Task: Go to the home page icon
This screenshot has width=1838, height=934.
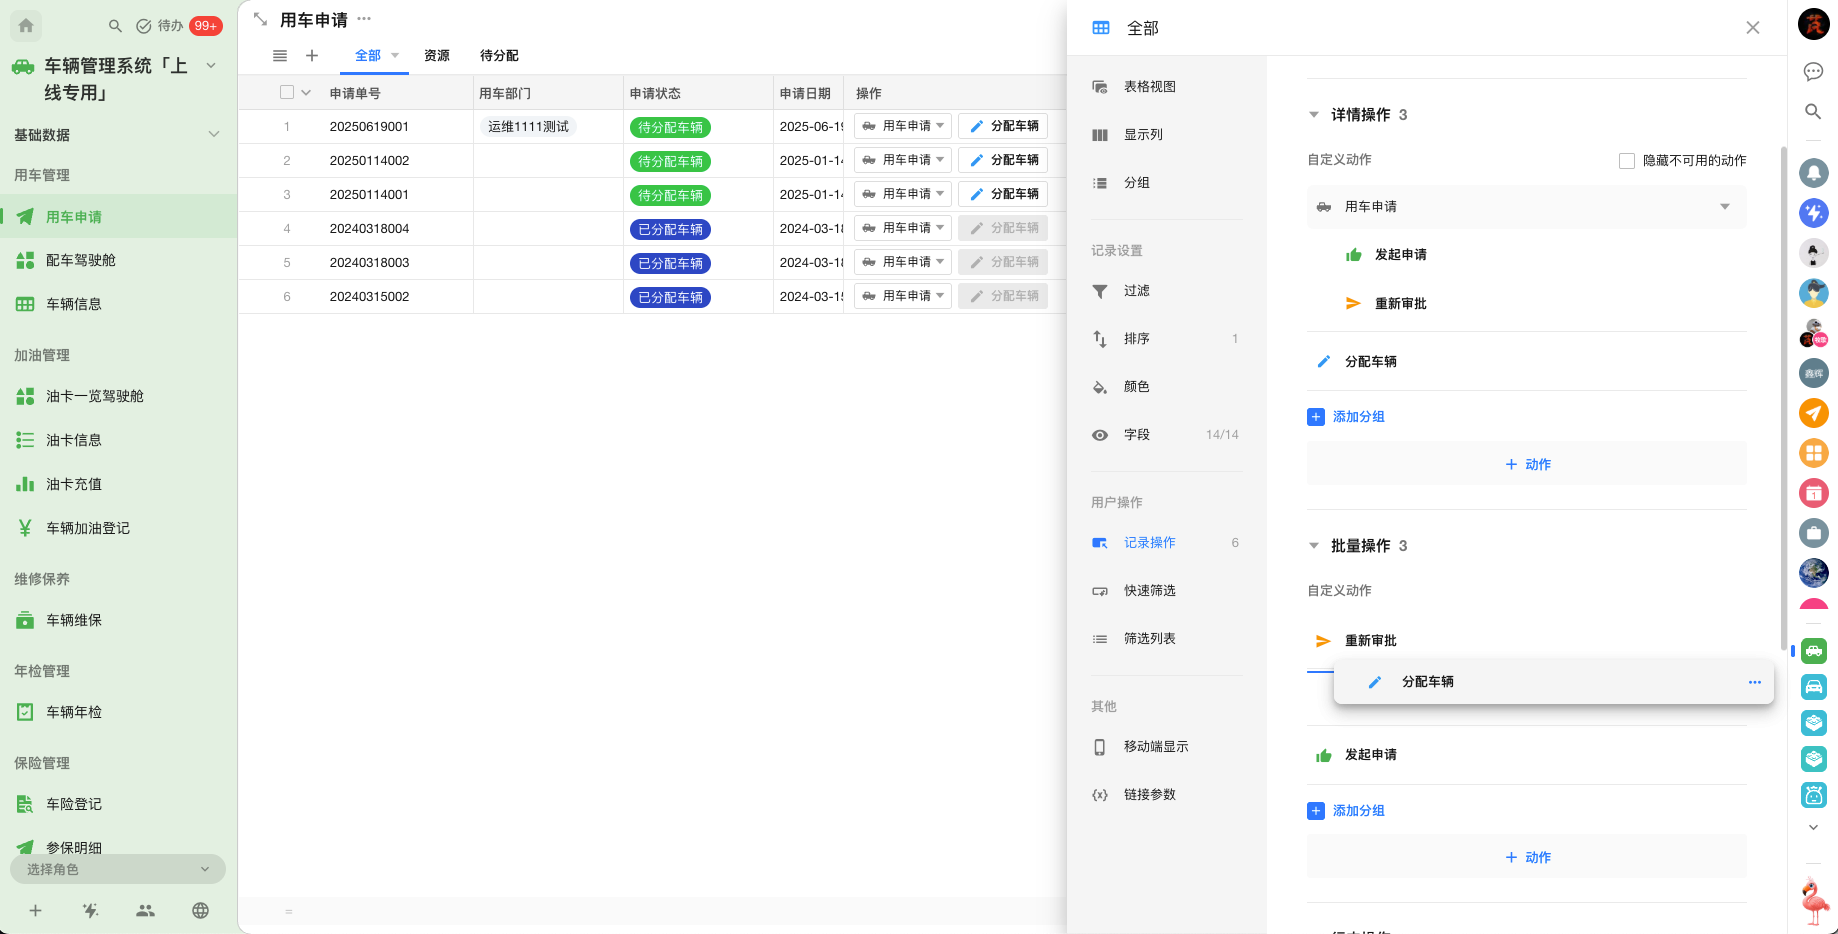Action: [x=26, y=26]
